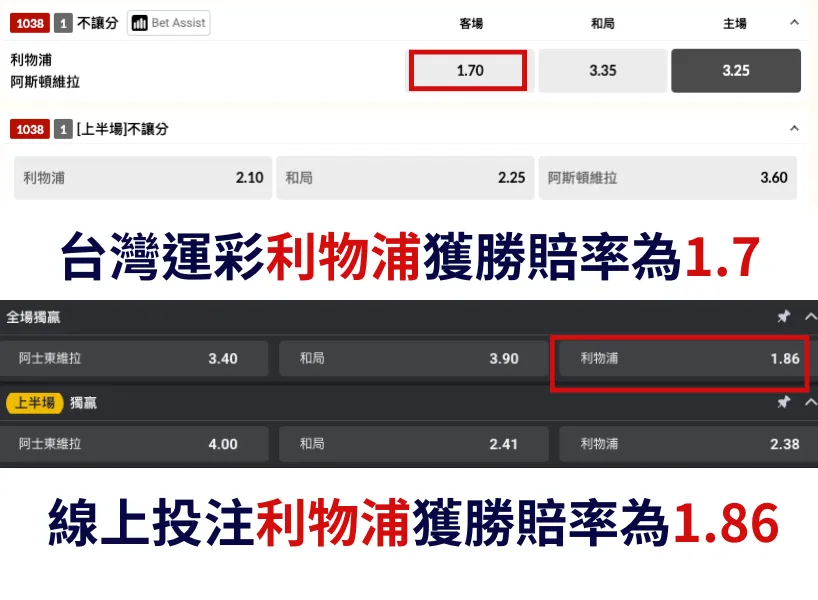Click the 1038 badge on the first-half market
The width and height of the screenshot is (818, 600).
pyautogui.click(x=29, y=129)
